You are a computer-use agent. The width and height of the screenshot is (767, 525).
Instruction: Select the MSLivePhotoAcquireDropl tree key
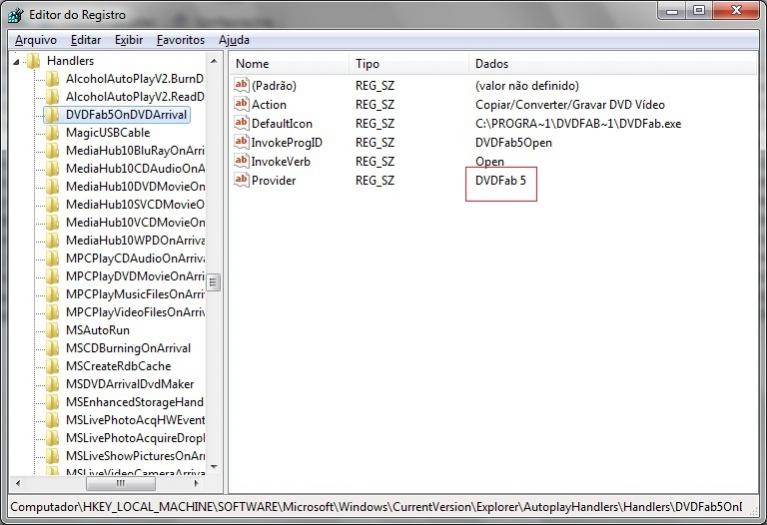[x=135, y=438]
